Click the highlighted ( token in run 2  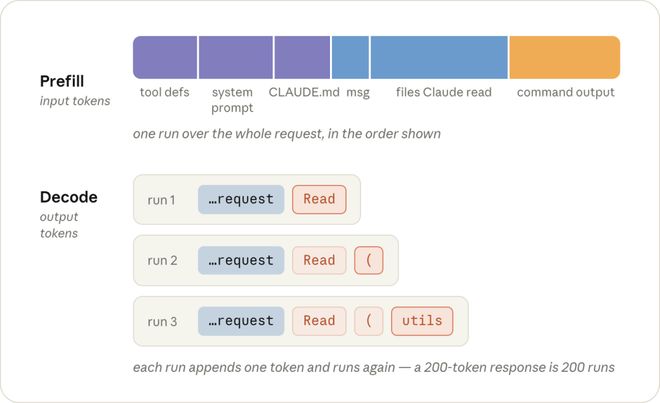point(369,260)
